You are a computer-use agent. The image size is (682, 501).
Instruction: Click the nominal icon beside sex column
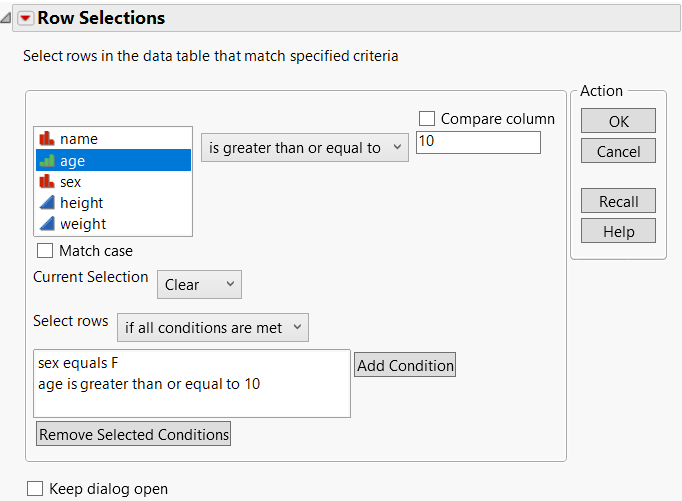click(46, 182)
